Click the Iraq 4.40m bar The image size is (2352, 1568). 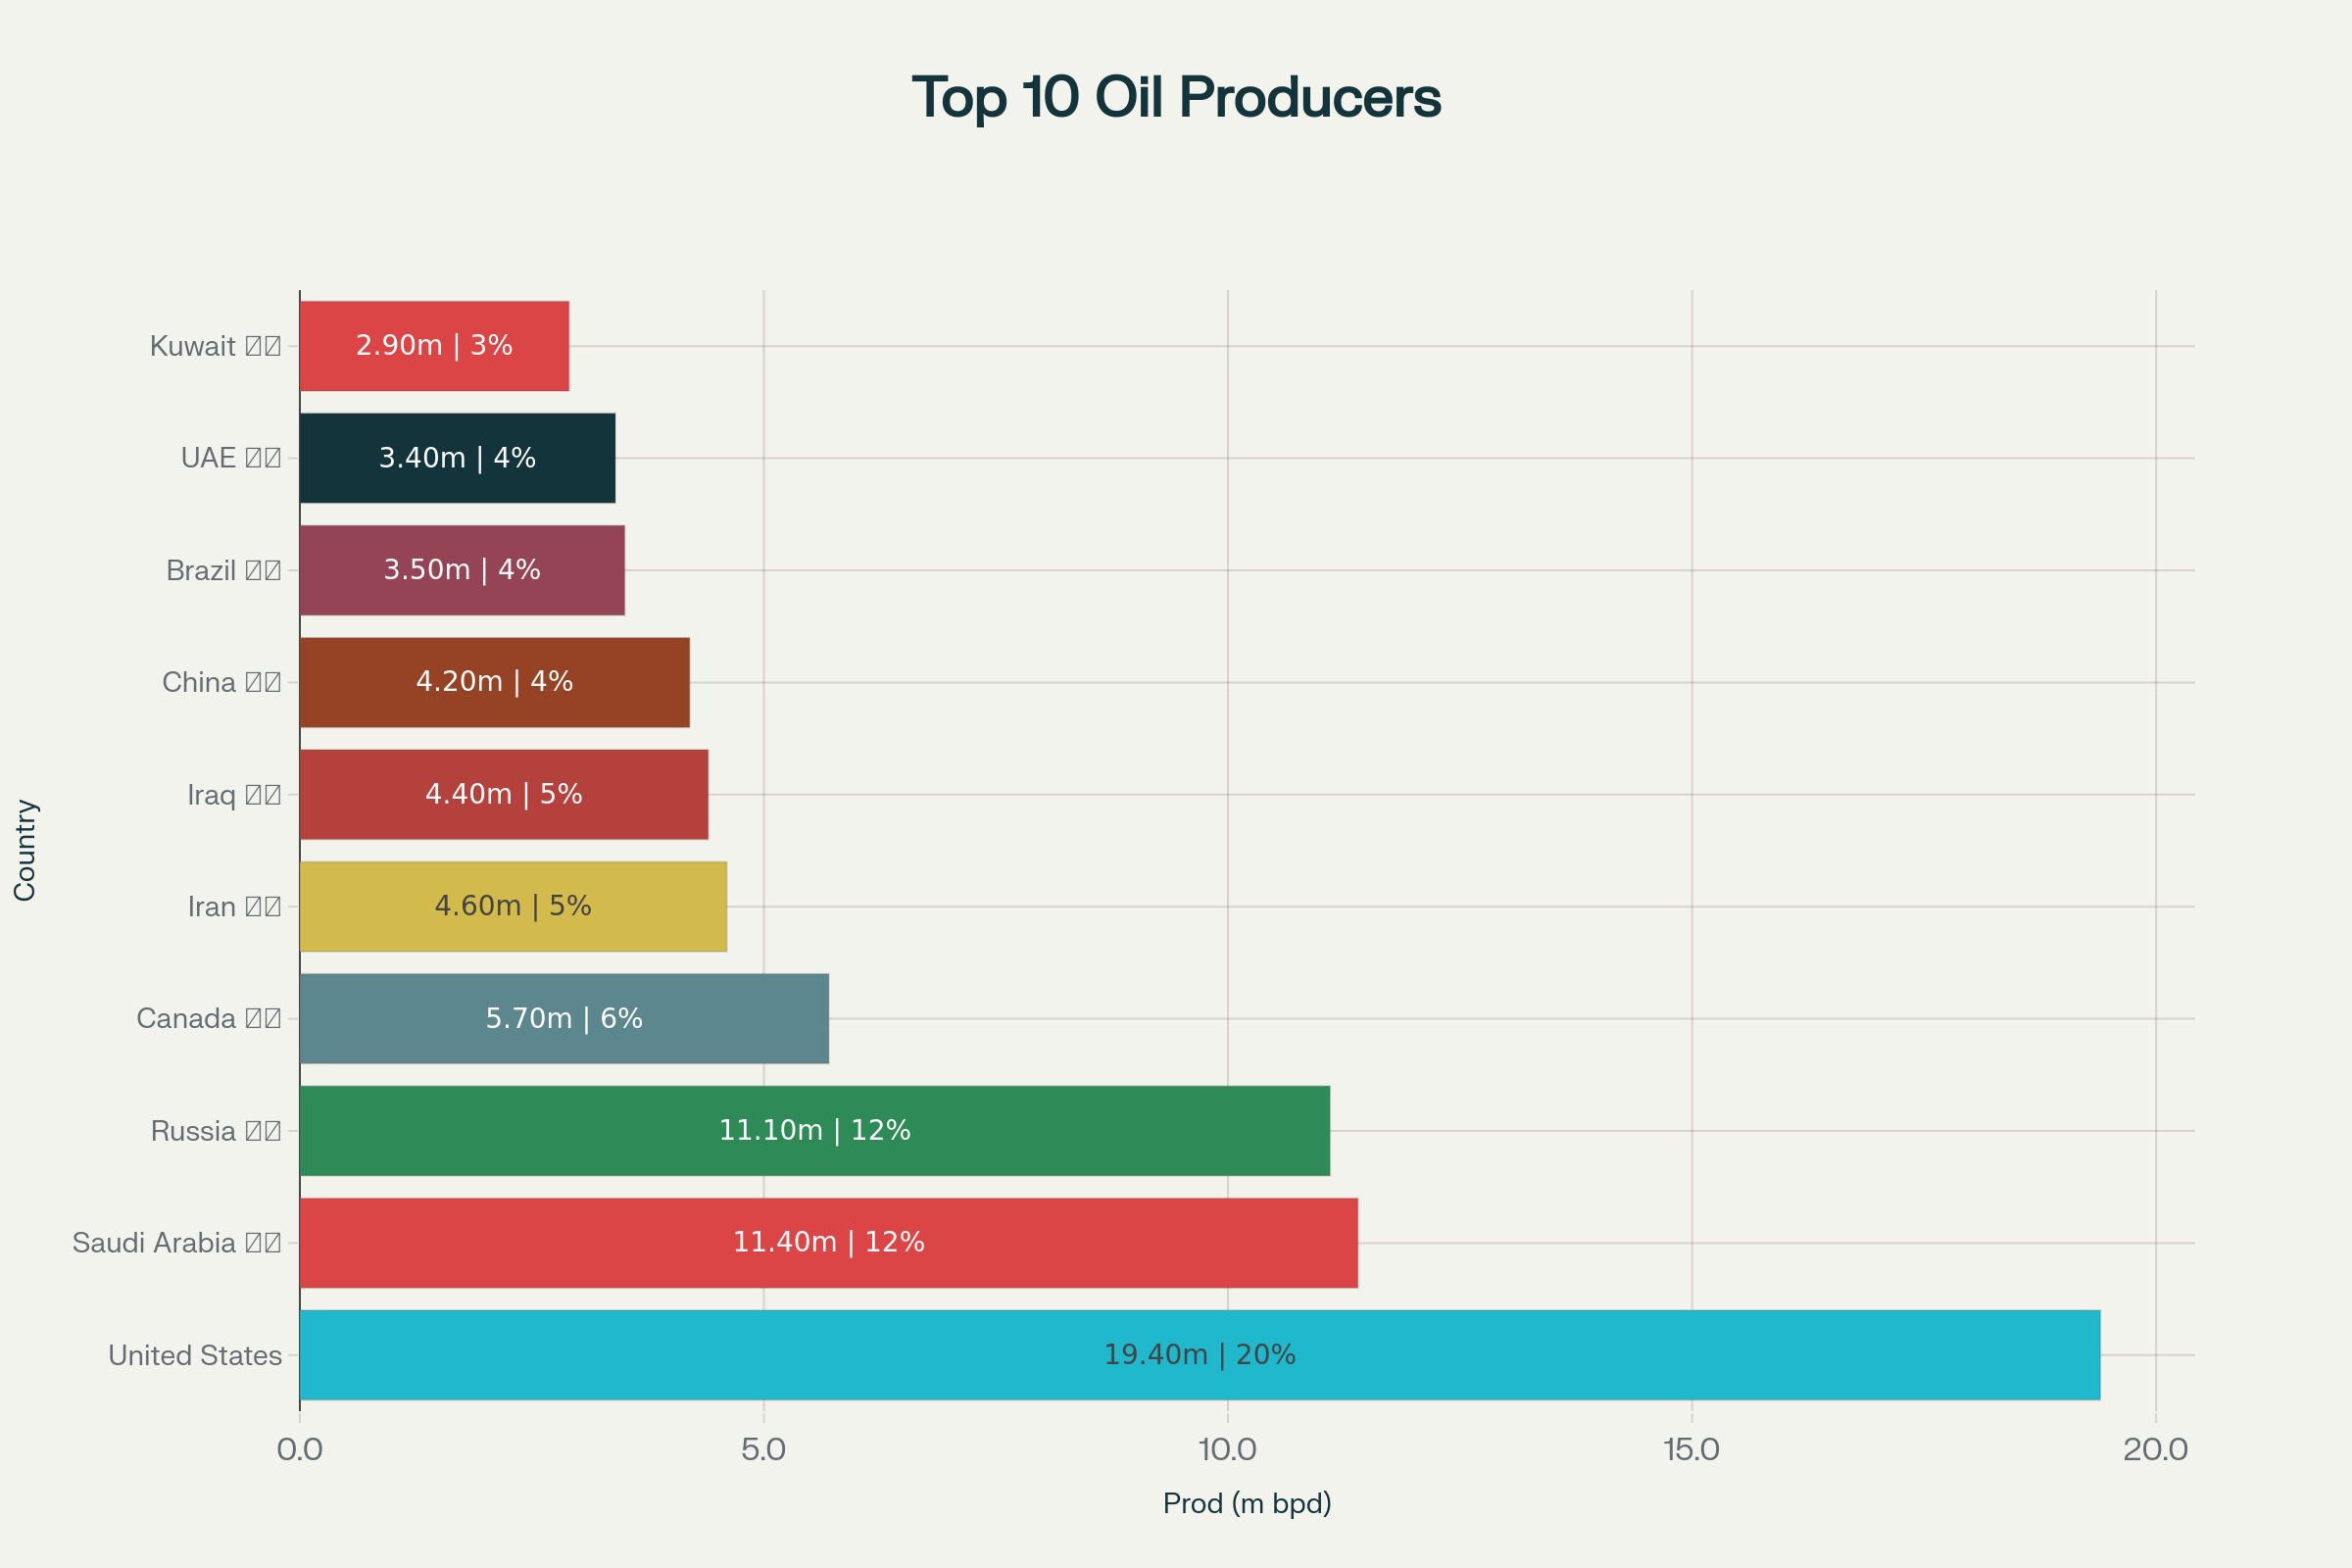pyautogui.click(x=504, y=794)
